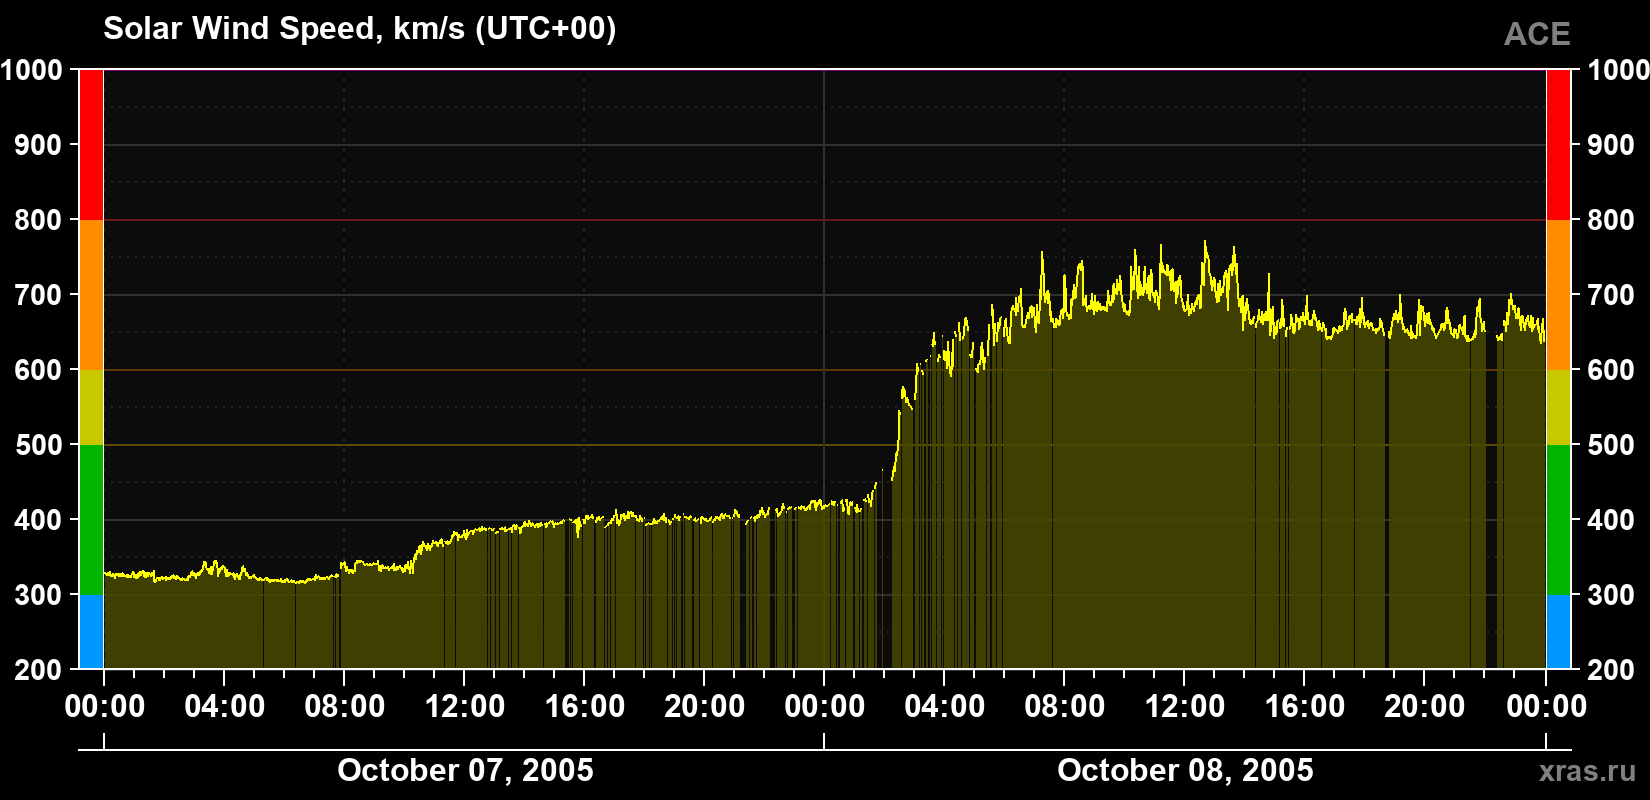Click the "20:00" time label for October 07
The height and width of the screenshot is (800, 1650).
[x=705, y=707]
